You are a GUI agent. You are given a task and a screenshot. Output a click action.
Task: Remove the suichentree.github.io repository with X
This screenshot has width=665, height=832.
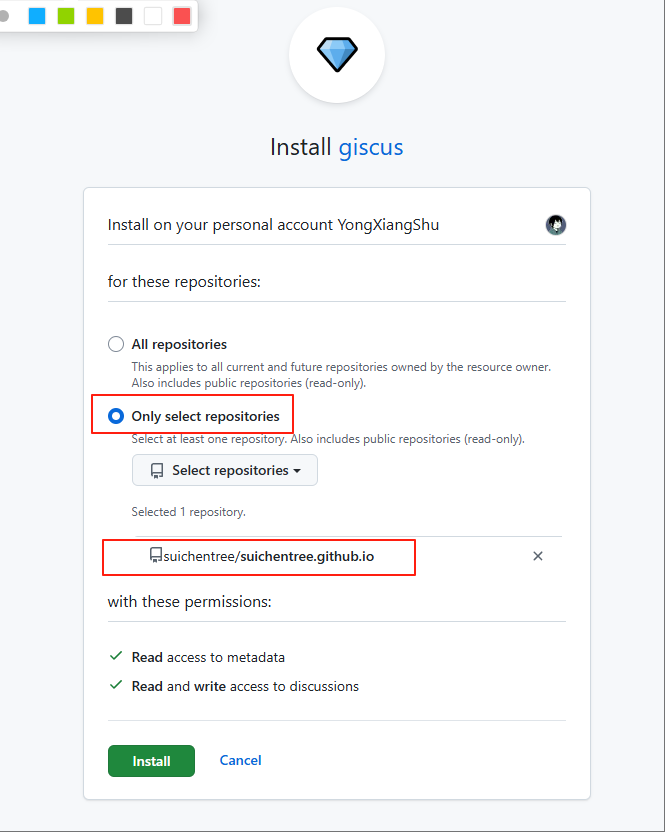pos(538,556)
